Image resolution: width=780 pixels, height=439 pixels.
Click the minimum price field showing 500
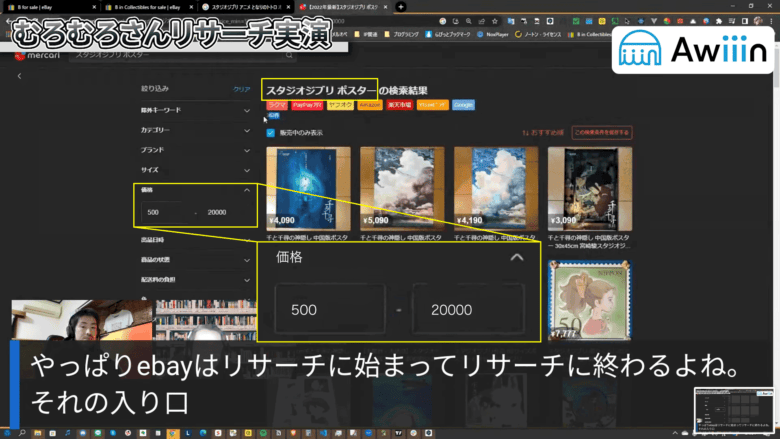point(166,212)
